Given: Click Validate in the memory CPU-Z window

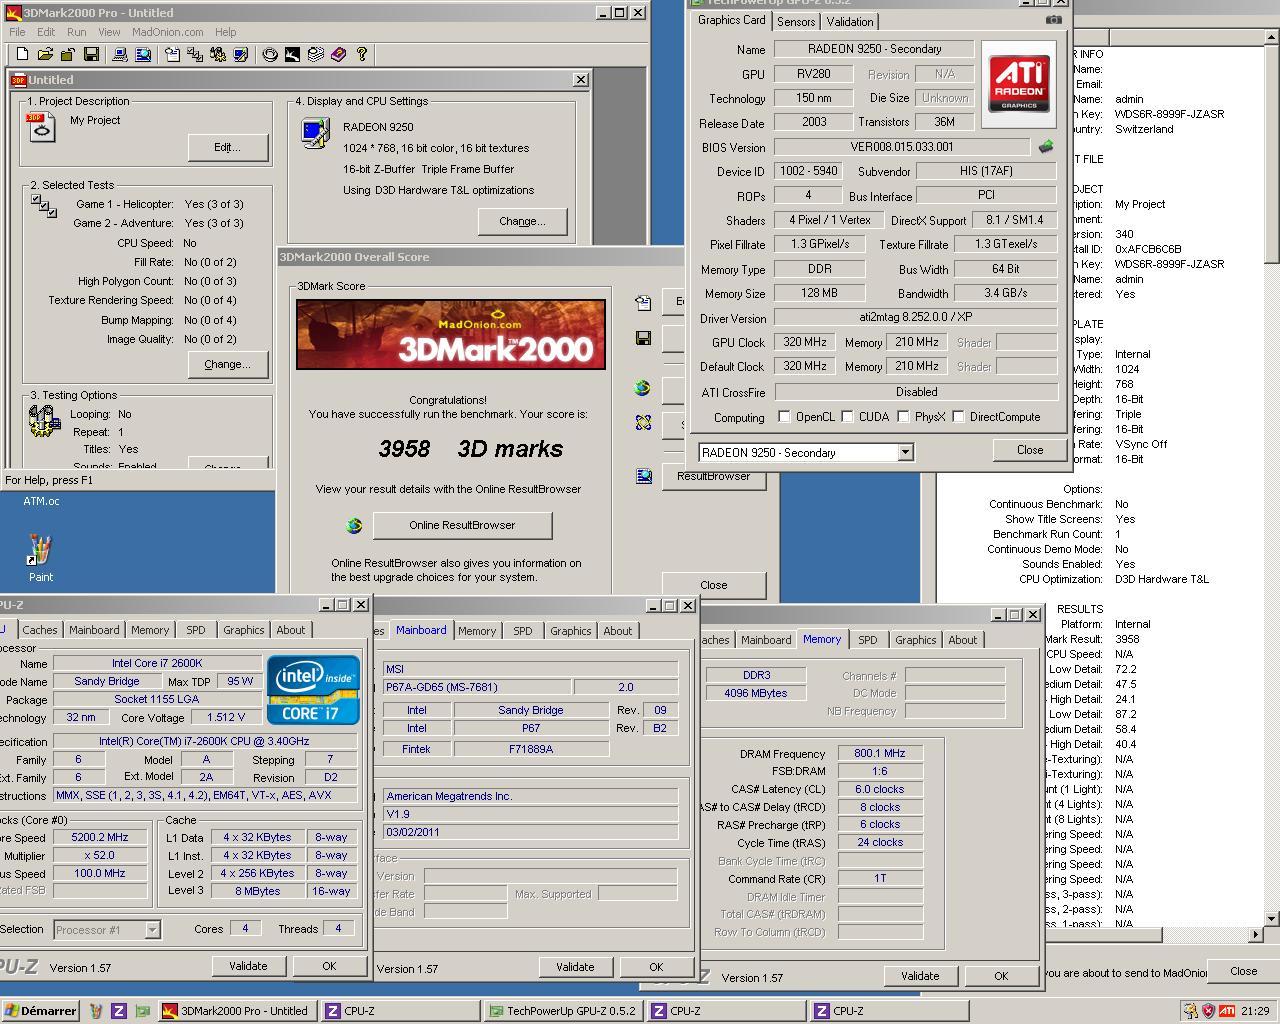Looking at the screenshot, I should pyautogui.click(x=920, y=976).
